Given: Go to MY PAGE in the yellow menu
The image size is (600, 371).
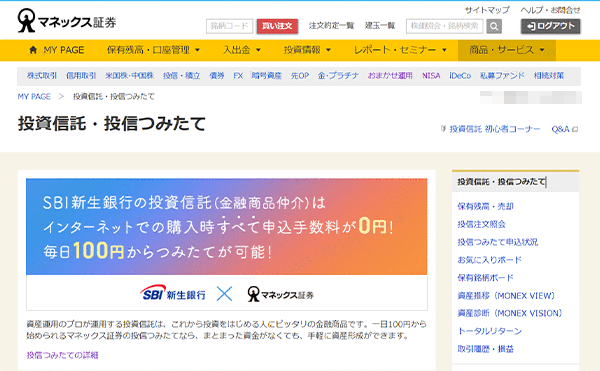Looking at the screenshot, I should [x=57, y=50].
